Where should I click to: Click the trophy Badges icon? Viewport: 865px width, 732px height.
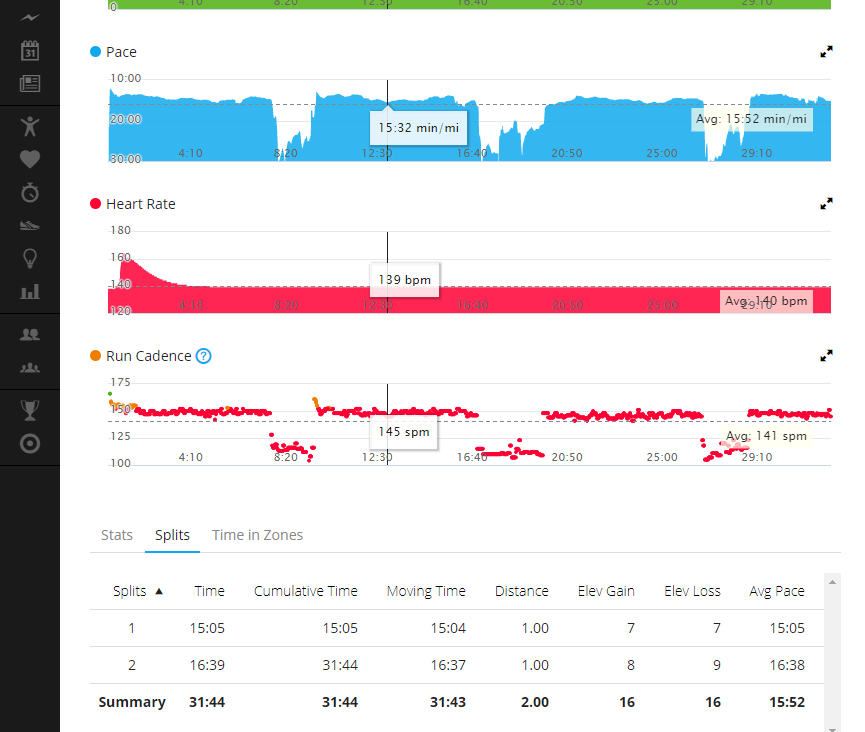pyautogui.click(x=30, y=410)
